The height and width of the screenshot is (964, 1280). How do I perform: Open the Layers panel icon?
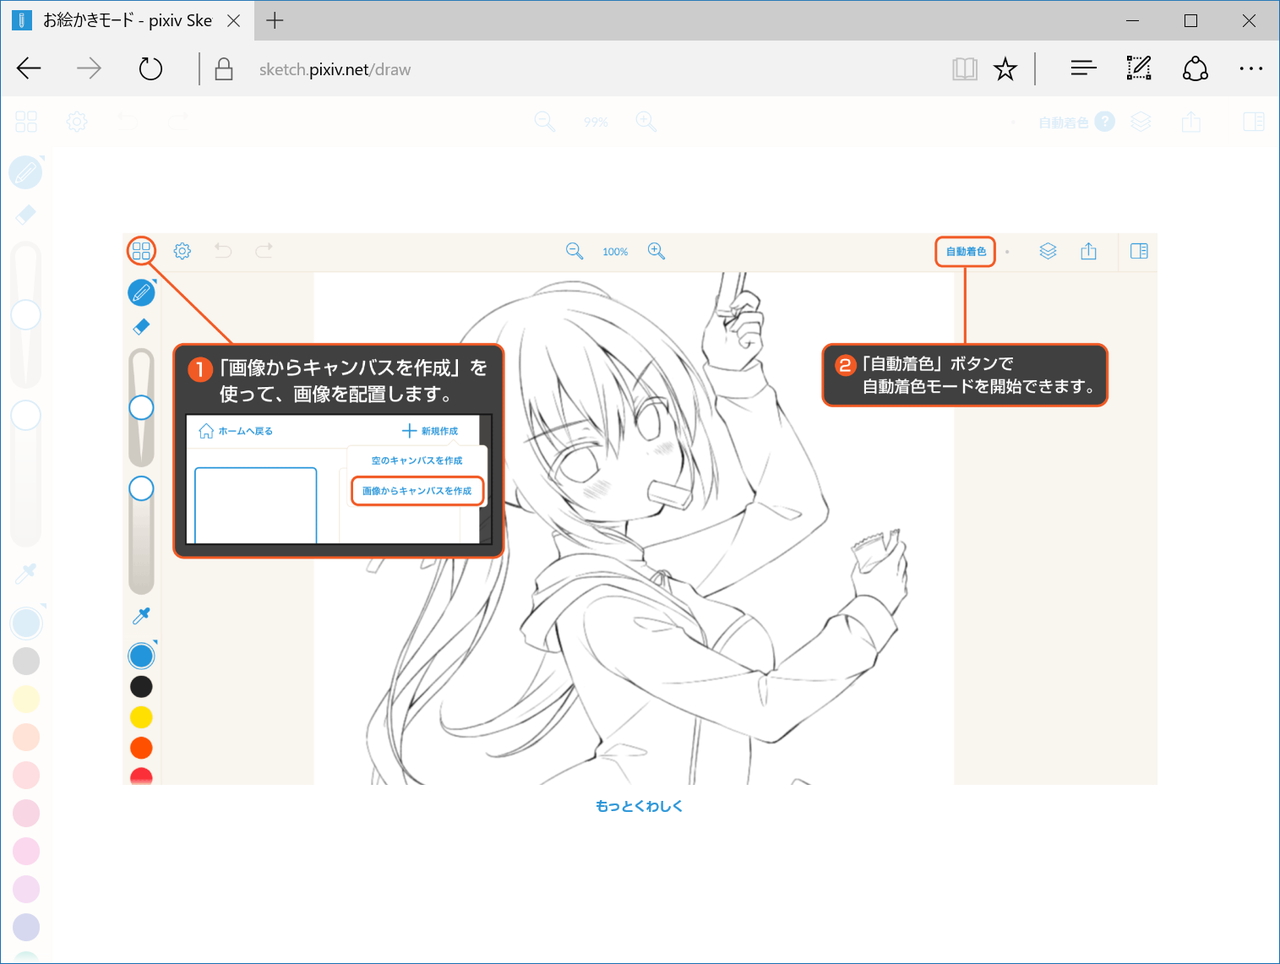[1048, 251]
